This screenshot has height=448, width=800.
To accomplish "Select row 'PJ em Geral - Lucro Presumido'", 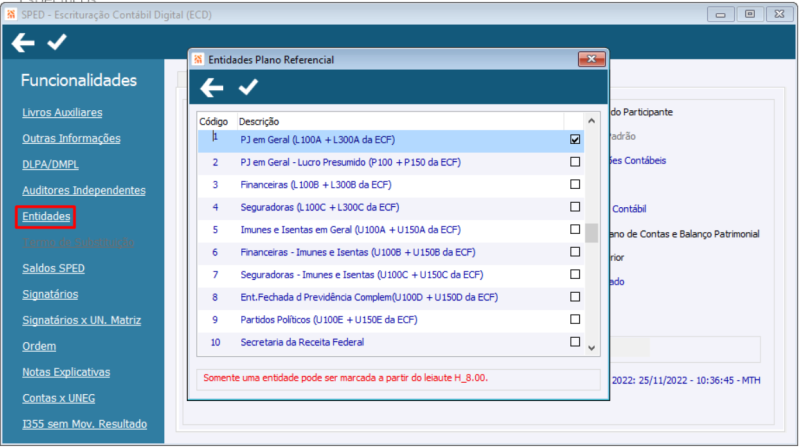I will click(391, 162).
